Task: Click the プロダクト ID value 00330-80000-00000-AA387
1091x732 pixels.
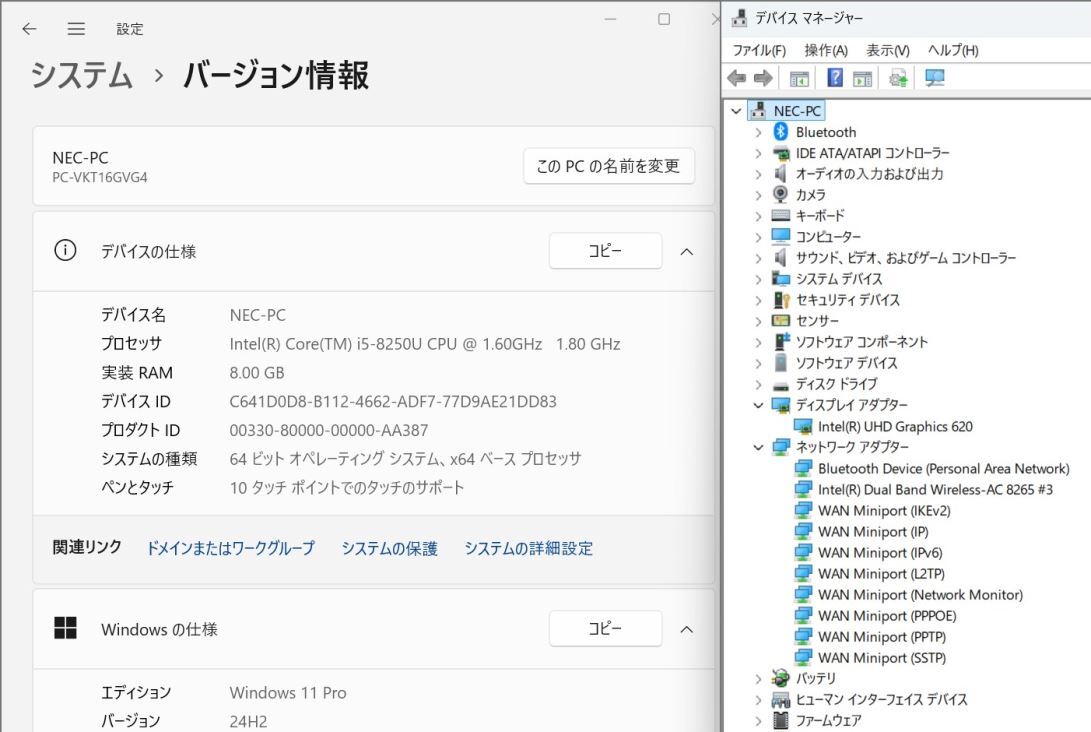Action: 328,430
